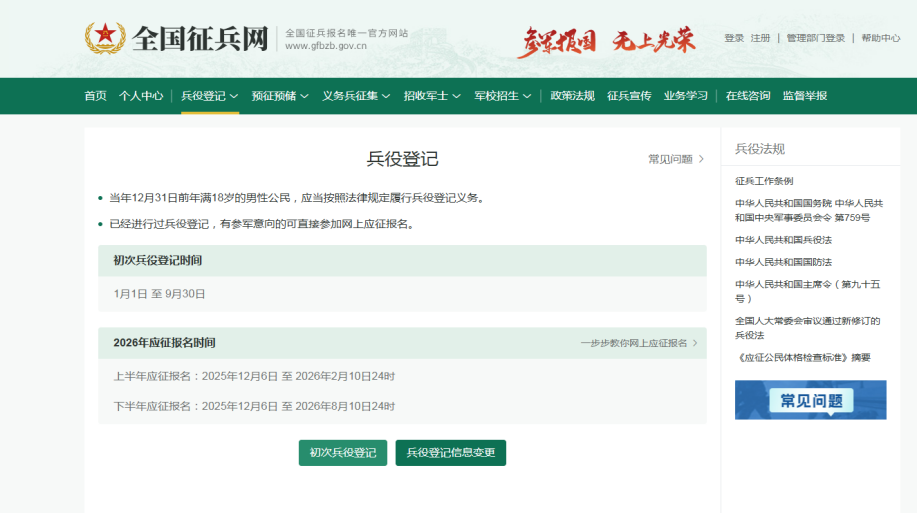Expand the 预征预储 dropdown menu

click(279, 96)
